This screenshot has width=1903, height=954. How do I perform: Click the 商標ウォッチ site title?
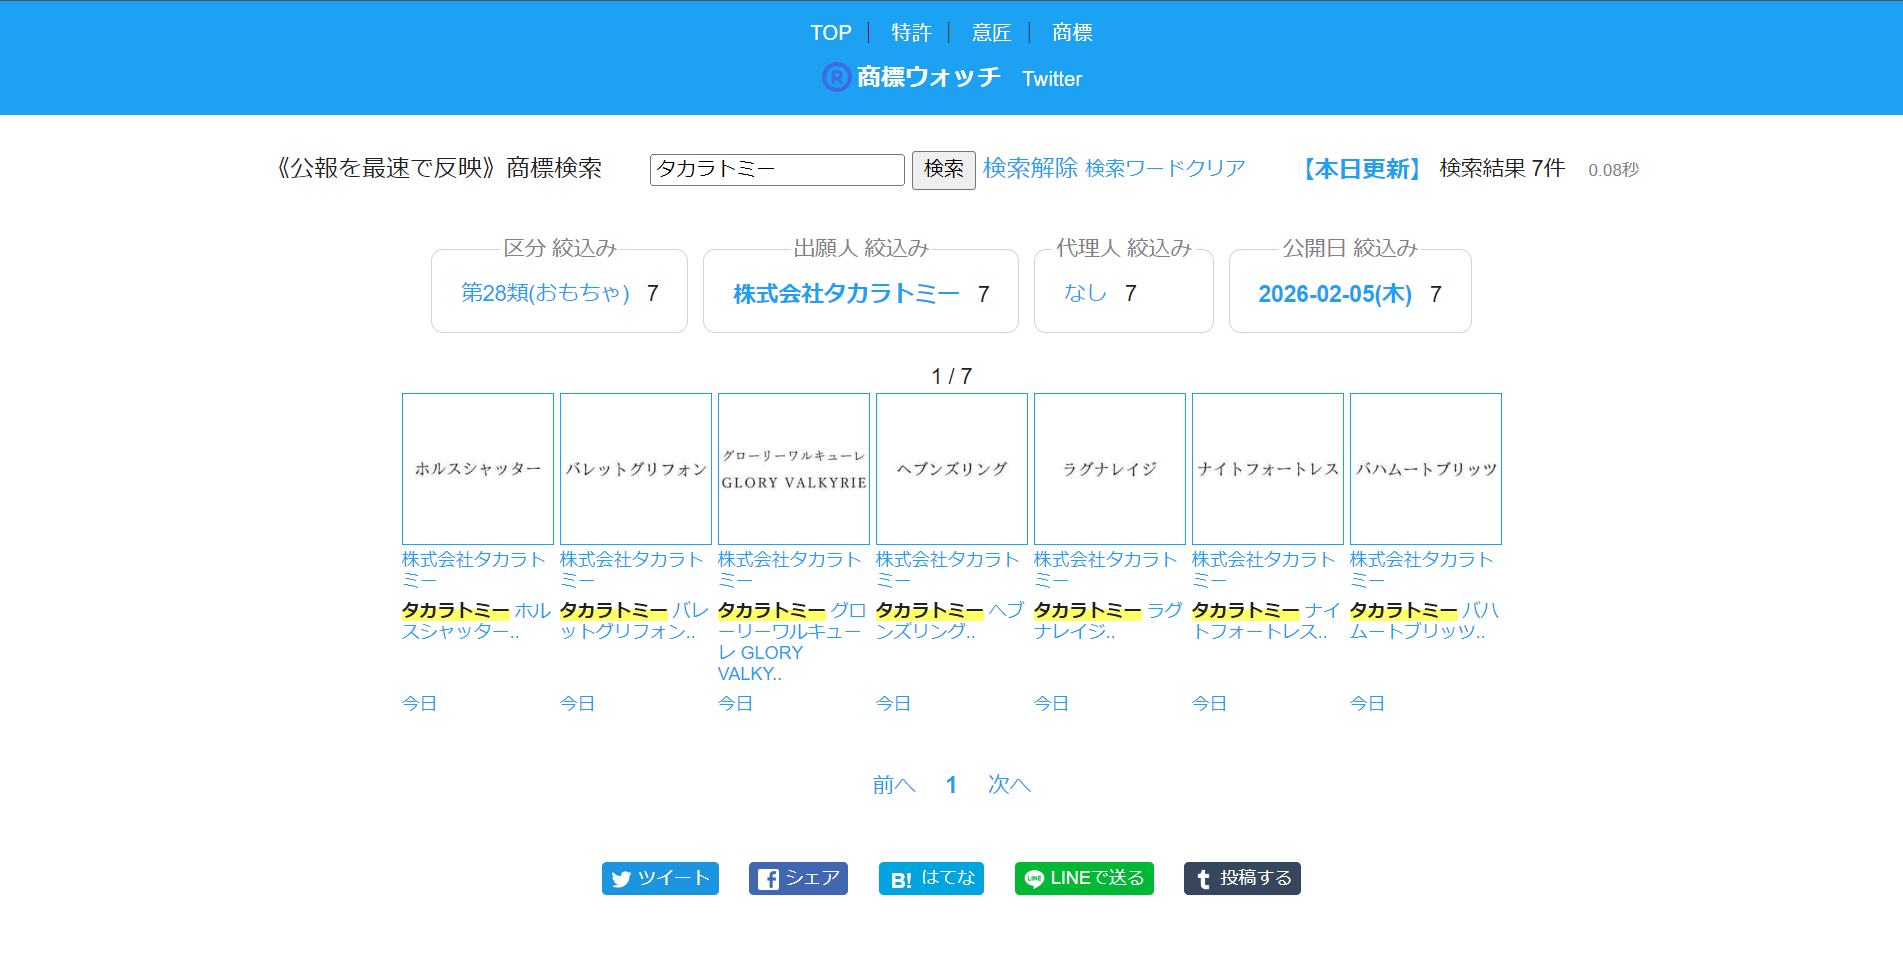pyautogui.click(x=928, y=77)
